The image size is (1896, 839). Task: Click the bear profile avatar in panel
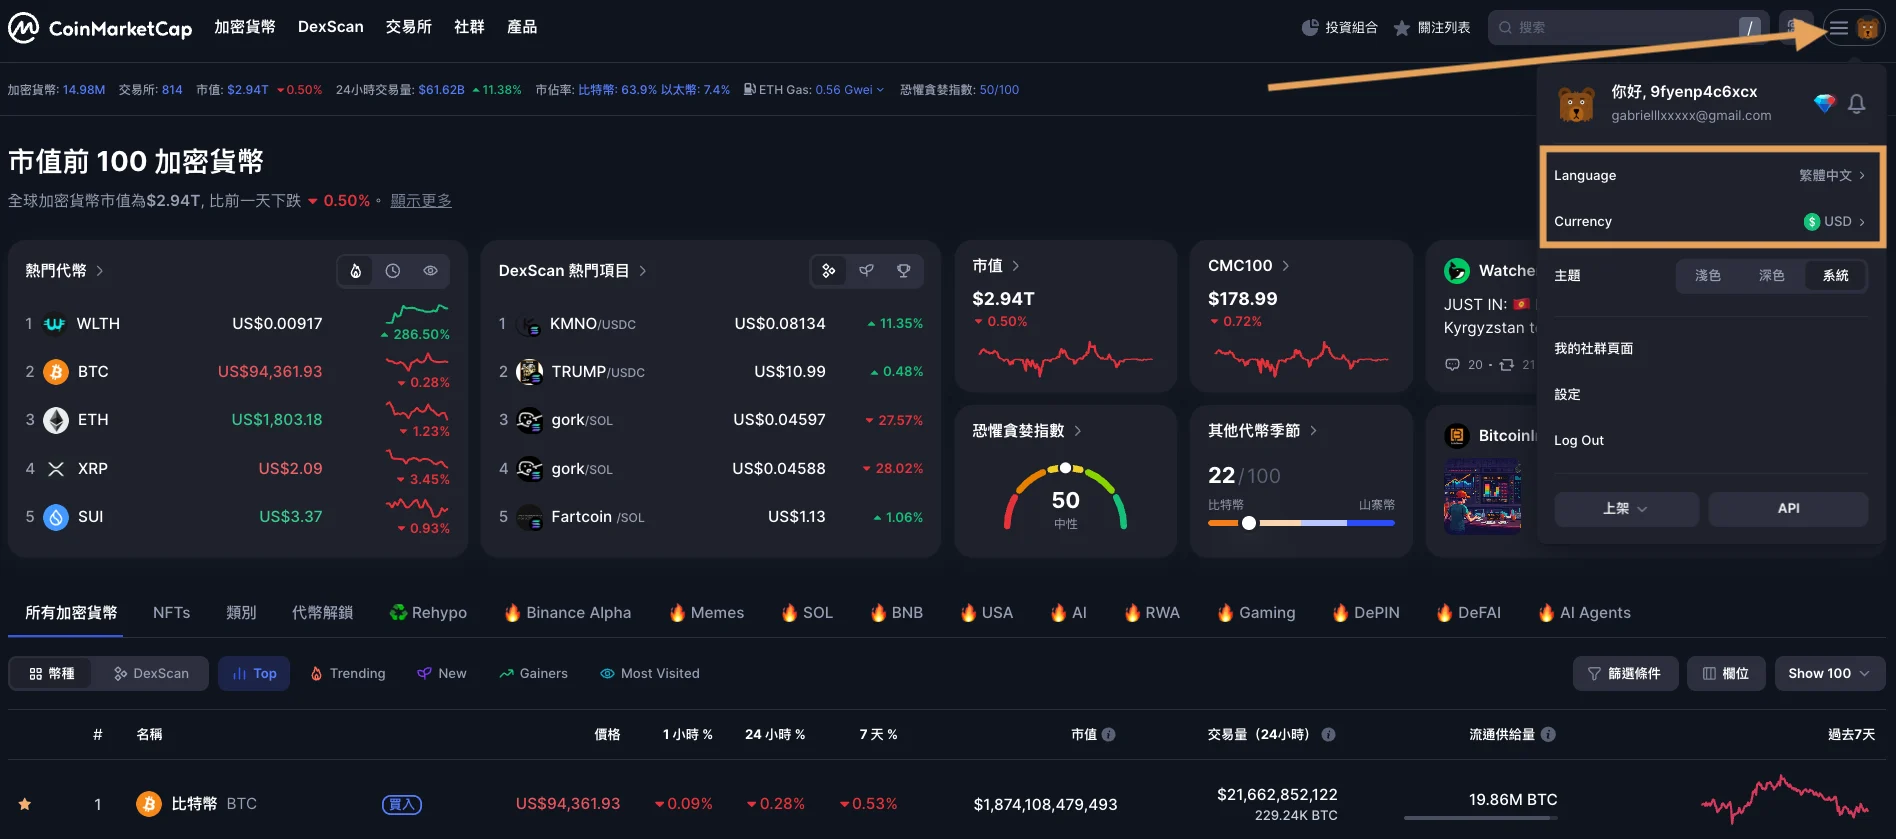[1577, 104]
